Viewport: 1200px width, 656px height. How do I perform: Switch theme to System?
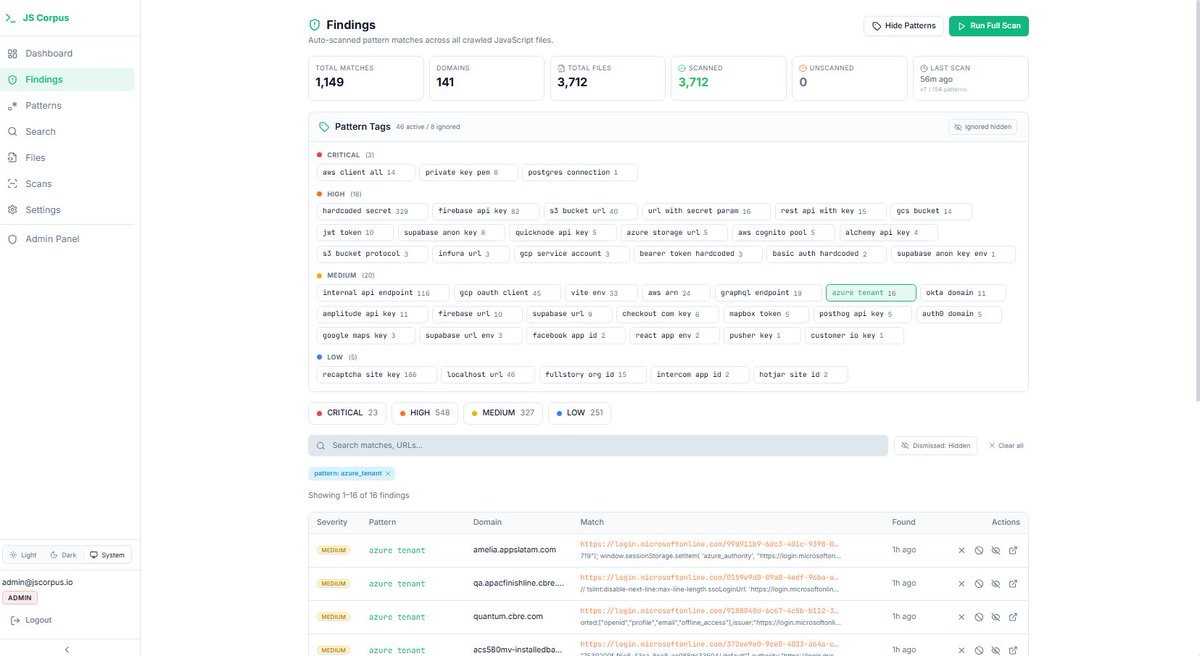click(107, 554)
